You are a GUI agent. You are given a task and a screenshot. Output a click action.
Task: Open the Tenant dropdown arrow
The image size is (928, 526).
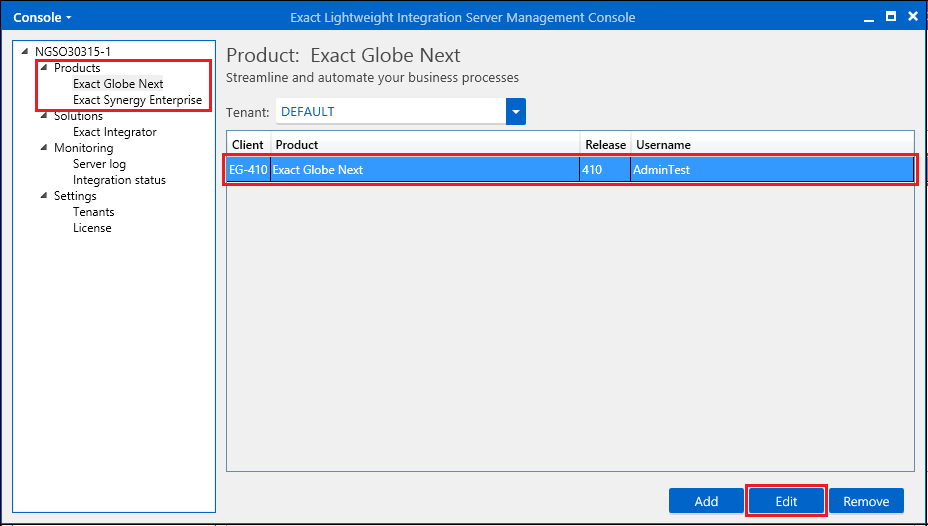click(516, 112)
